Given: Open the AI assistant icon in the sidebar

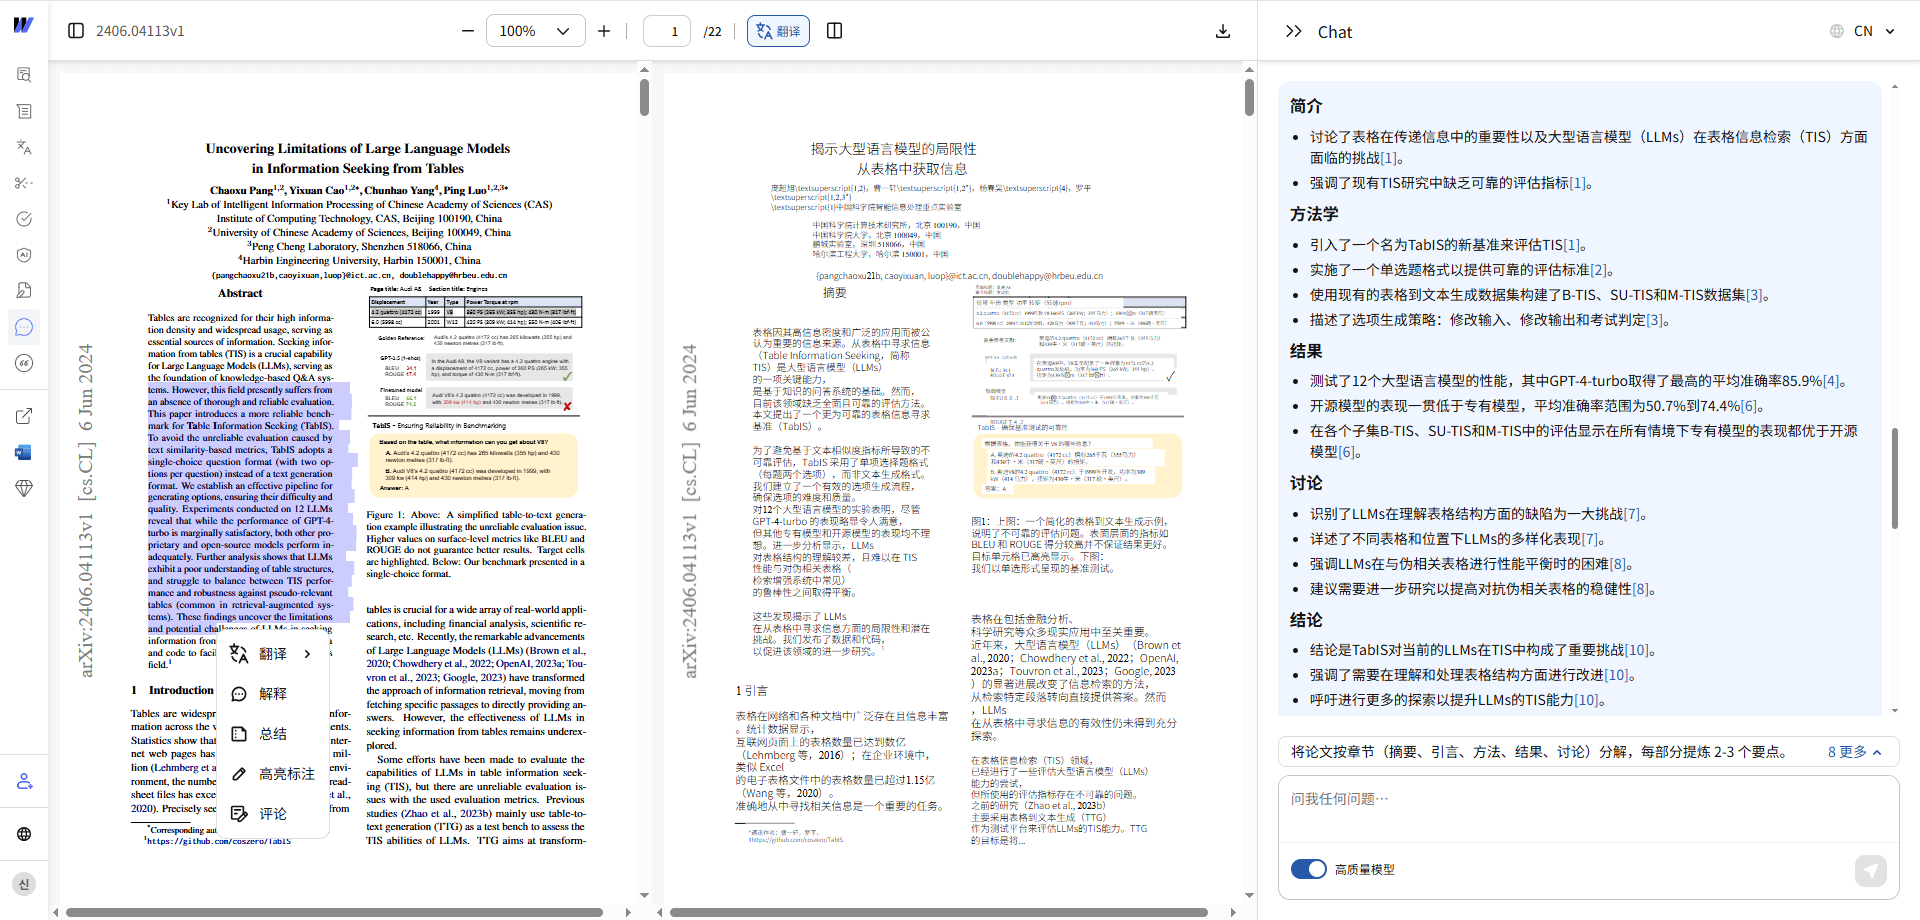Looking at the screenshot, I should pos(24,255).
